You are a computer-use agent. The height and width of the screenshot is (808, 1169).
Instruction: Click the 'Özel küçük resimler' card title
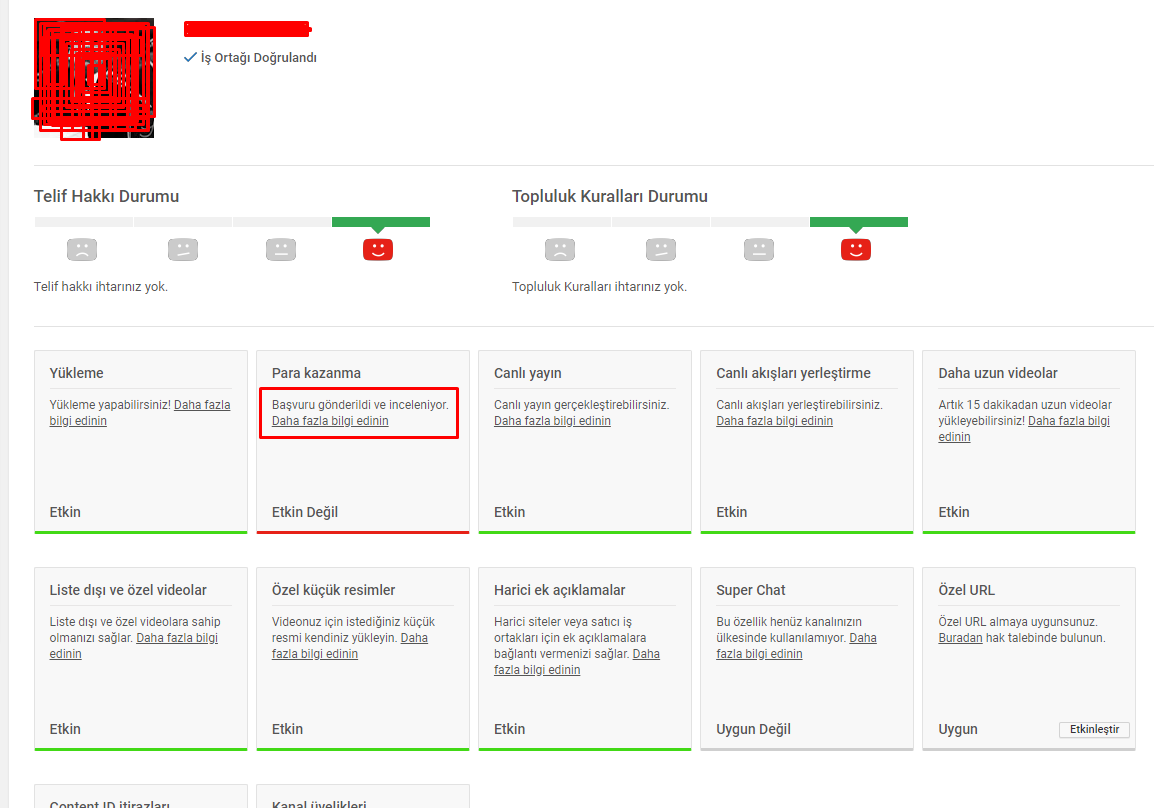click(333, 590)
